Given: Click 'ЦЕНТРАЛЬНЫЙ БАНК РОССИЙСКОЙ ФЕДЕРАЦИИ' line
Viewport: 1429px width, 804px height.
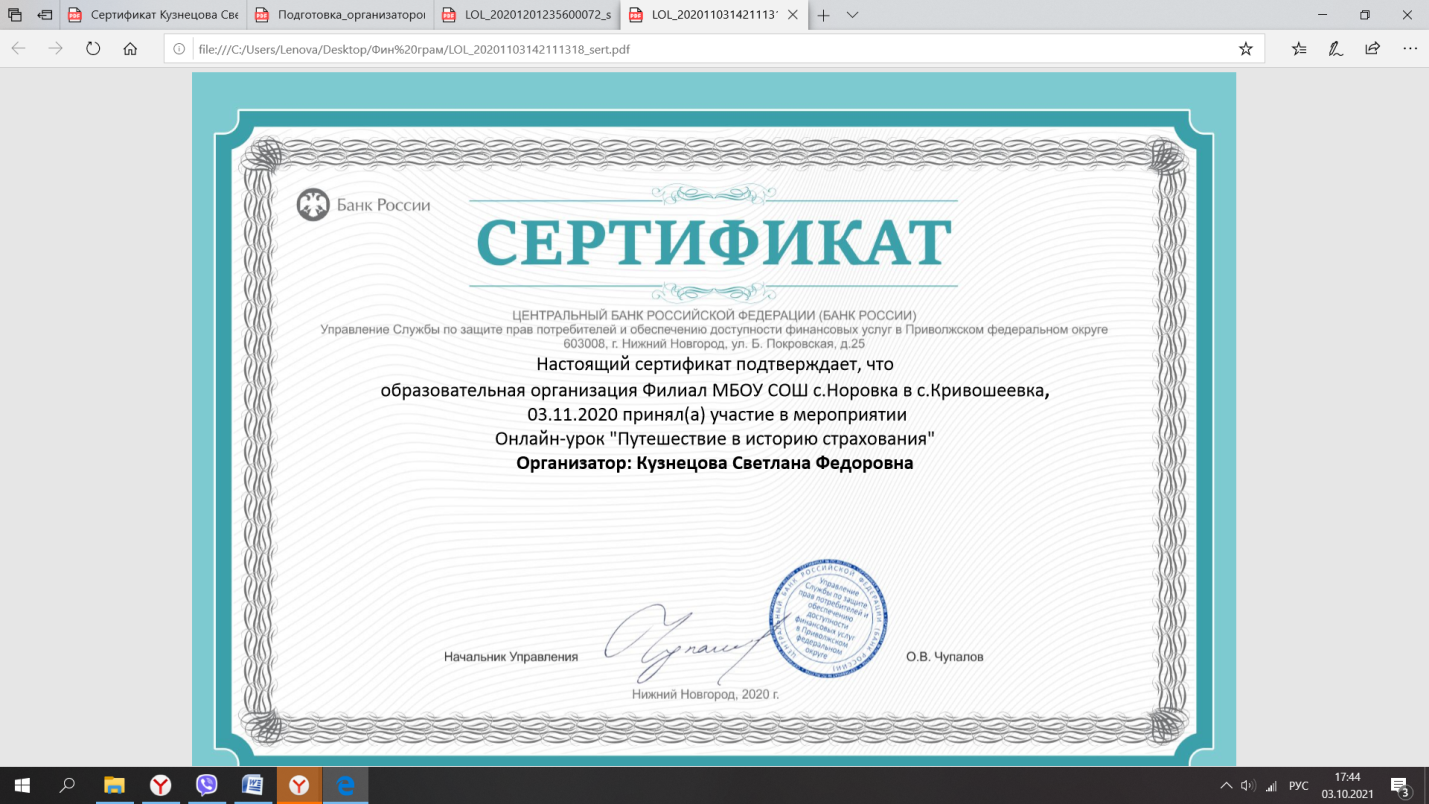Looking at the screenshot, I should point(714,316).
